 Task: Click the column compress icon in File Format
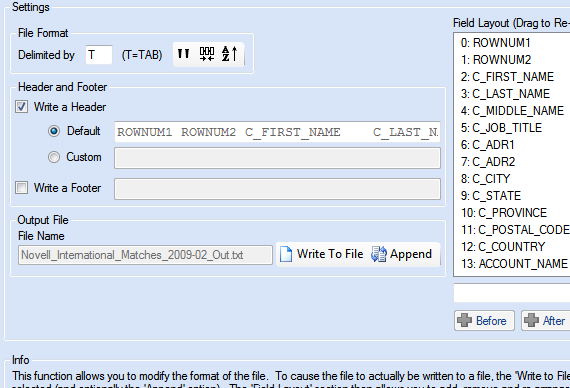(207, 54)
